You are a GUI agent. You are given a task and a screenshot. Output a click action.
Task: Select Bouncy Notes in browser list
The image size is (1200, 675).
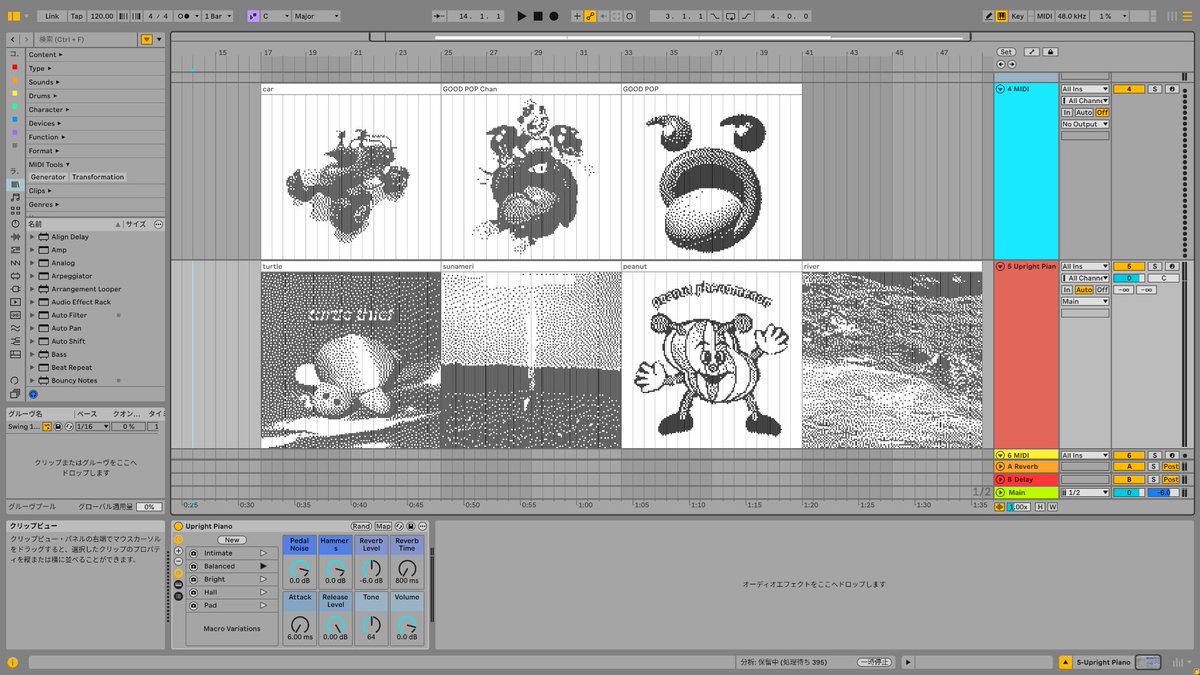point(74,380)
